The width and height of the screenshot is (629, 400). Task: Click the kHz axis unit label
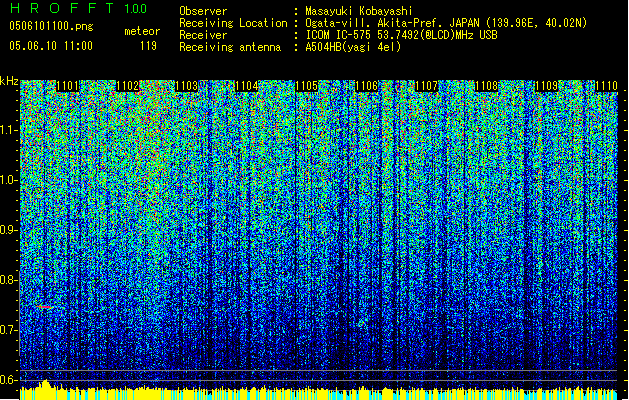click(9, 81)
